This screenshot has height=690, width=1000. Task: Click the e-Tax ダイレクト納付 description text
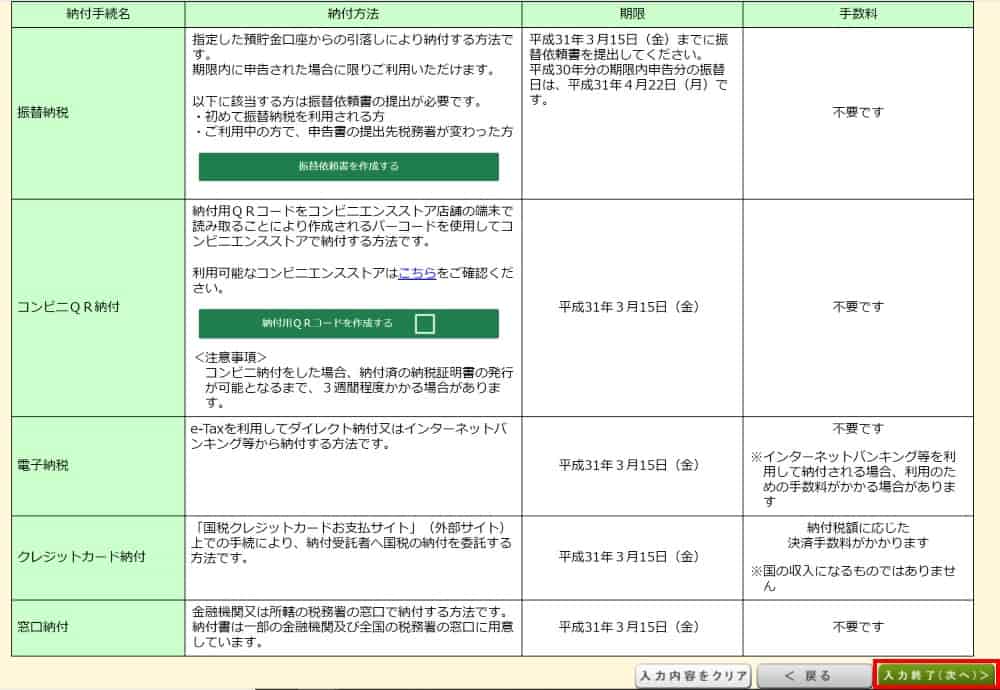click(348, 436)
